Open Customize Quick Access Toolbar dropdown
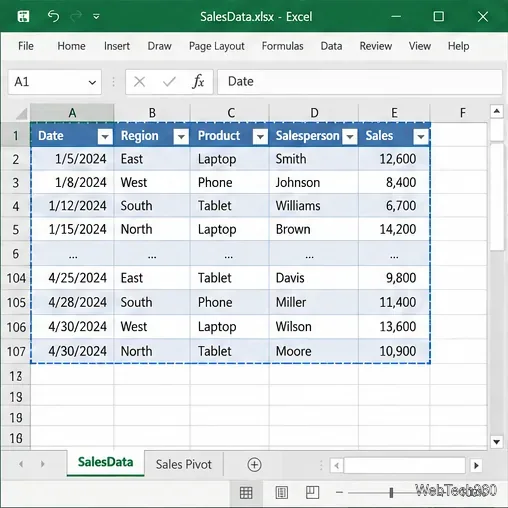 (96, 16)
